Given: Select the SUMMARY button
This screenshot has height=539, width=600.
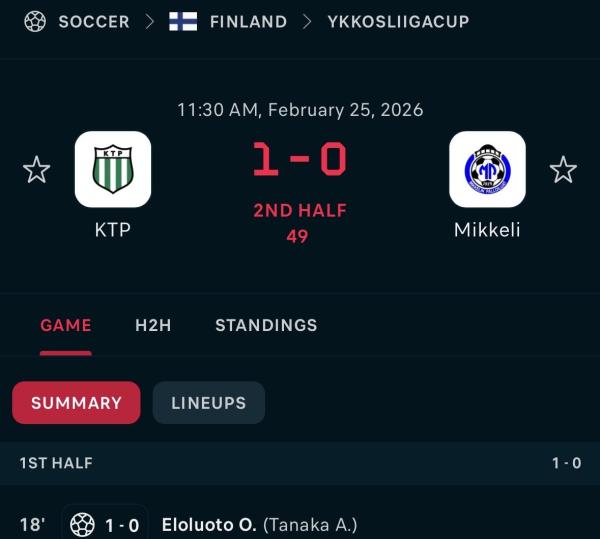Looking at the screenshot, I should point(76,403).
